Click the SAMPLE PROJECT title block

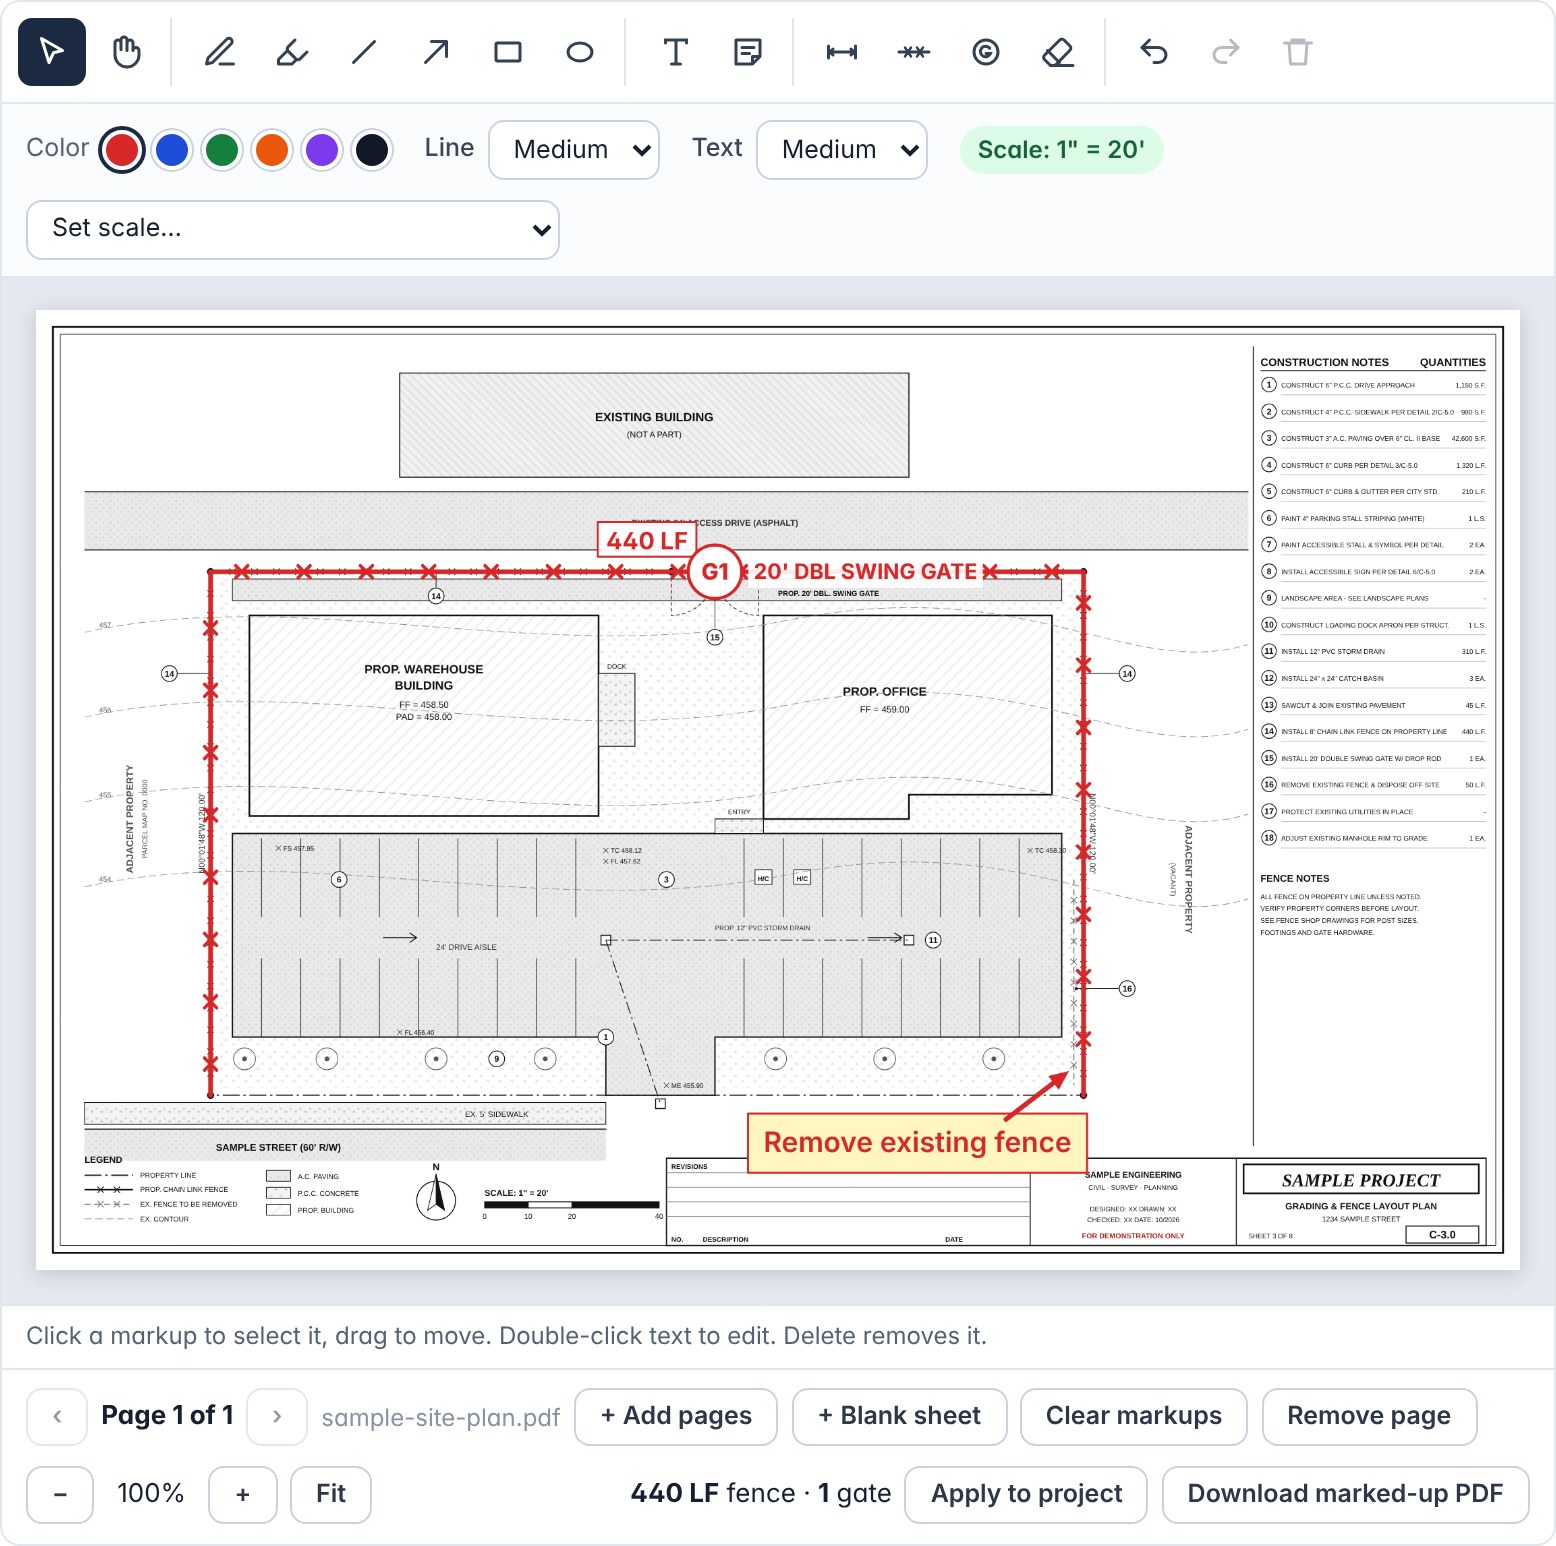click(x=1361, y=1180)
